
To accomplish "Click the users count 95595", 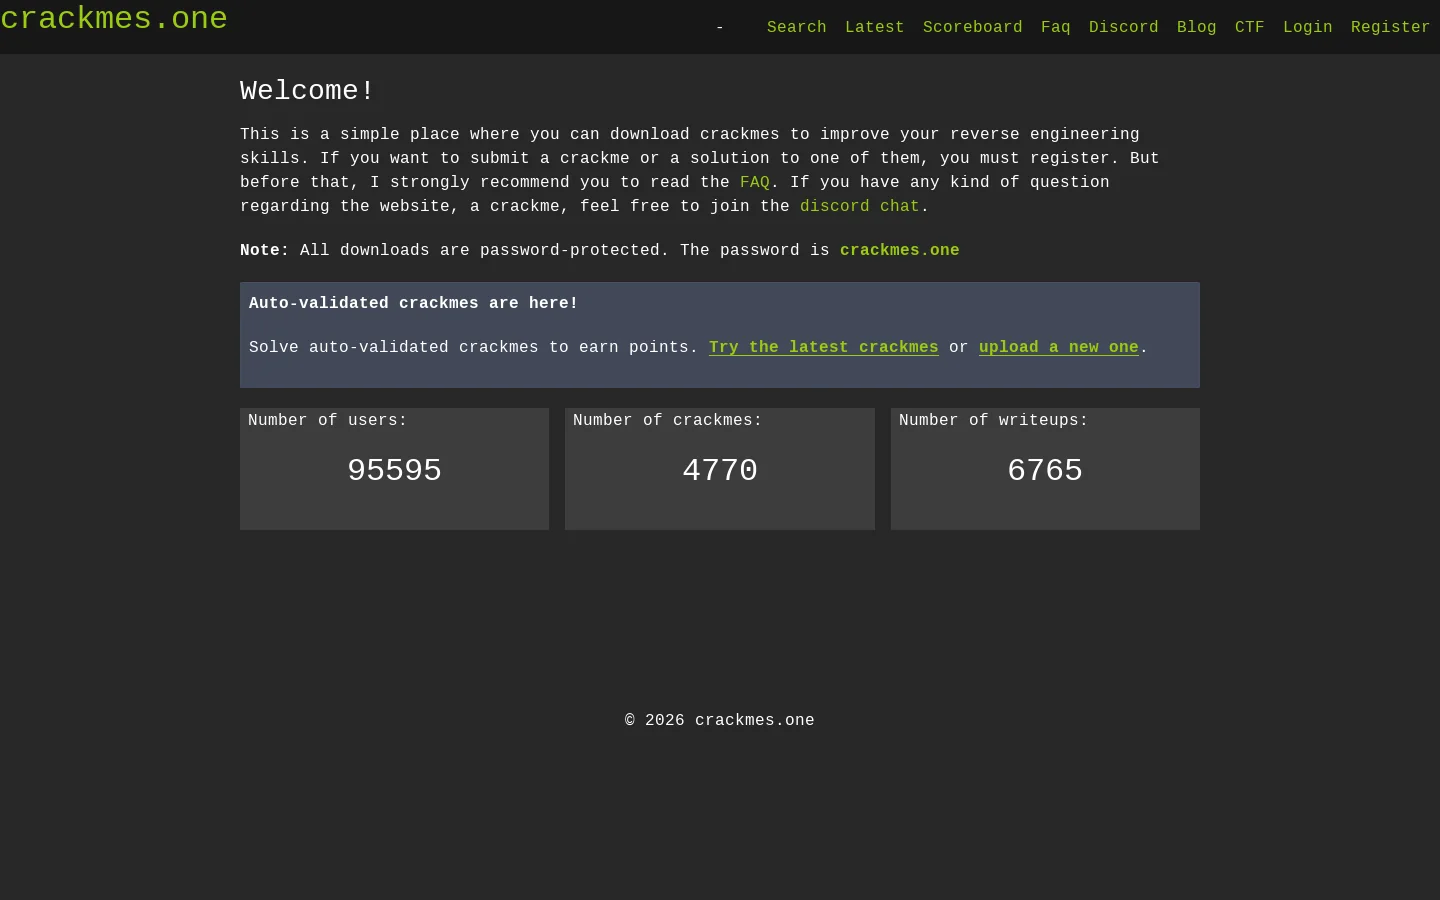I will click(395, 470).
